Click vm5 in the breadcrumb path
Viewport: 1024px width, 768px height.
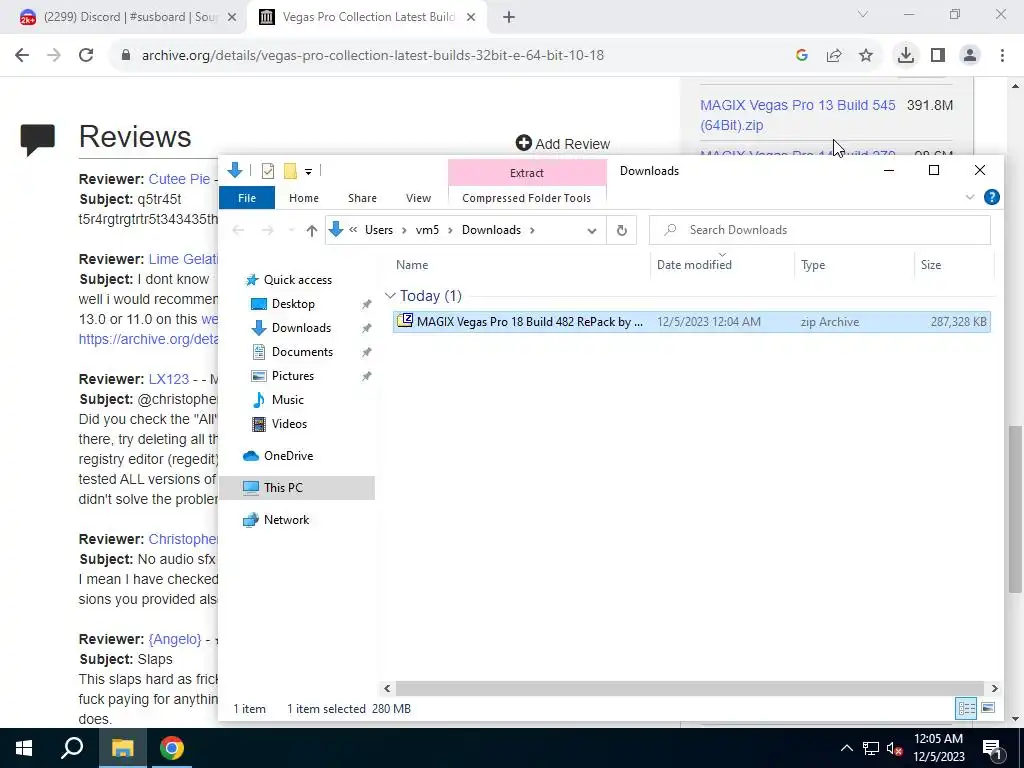click(427, 231)
